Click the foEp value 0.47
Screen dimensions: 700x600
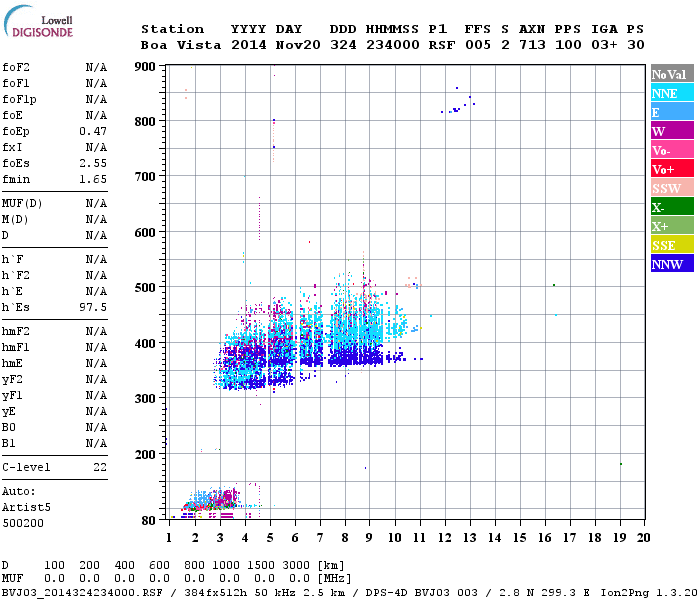(x=93, y=131)
